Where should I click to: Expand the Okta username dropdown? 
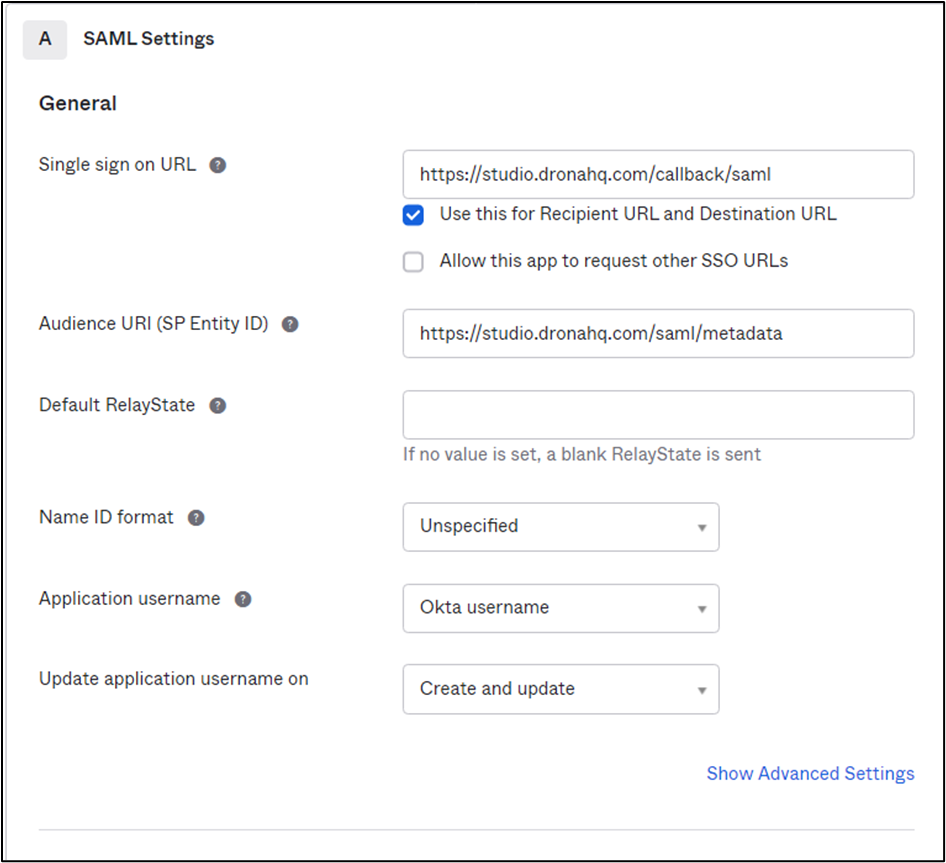(x=560, y=608)
